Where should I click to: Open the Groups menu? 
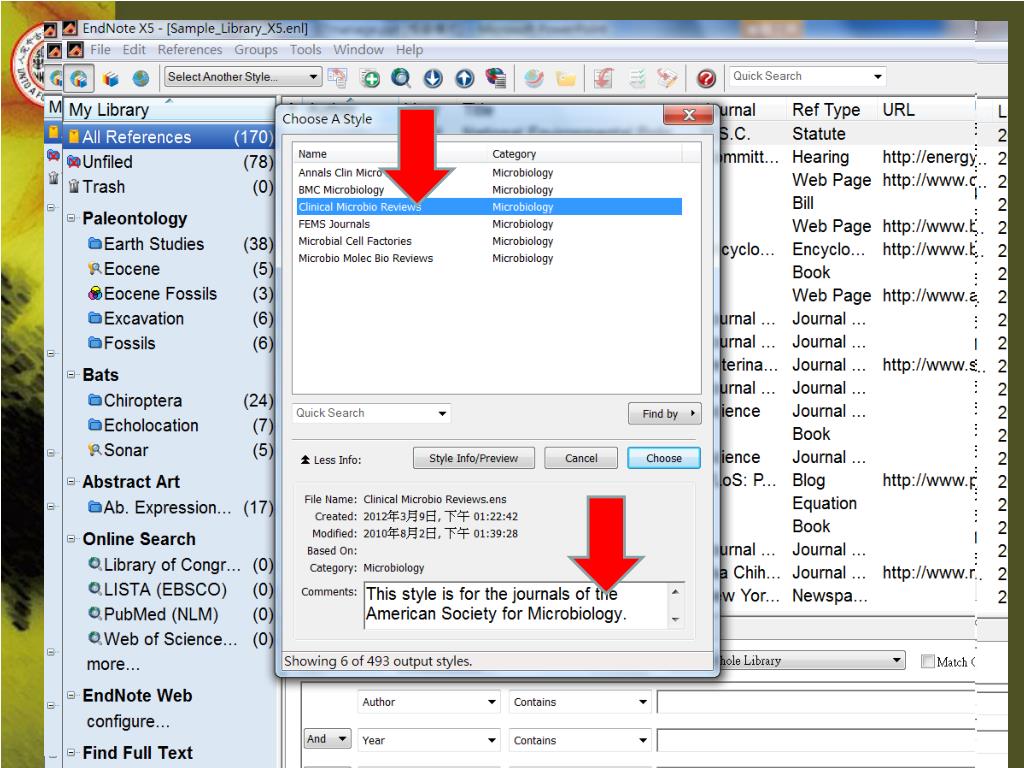point(256,50)
